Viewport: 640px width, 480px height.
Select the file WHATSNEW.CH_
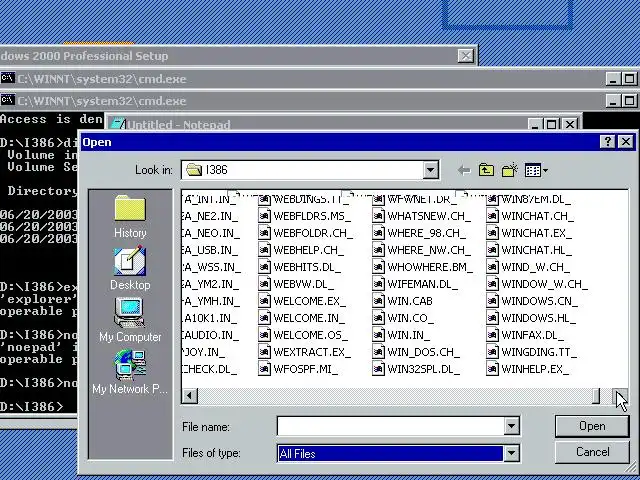coord(422,216)
